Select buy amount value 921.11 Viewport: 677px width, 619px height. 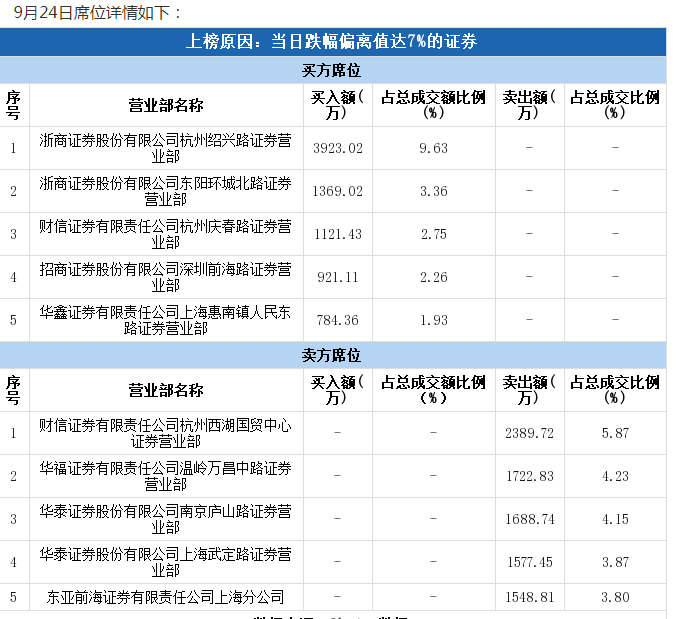[338, 277]
